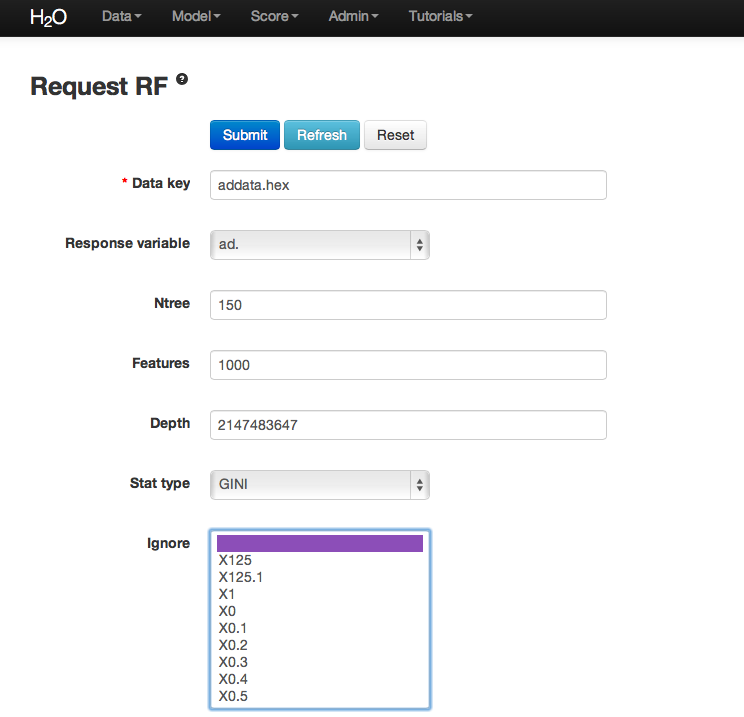
Task: Select X125.1 in the Ignore list
Action: 241,577
